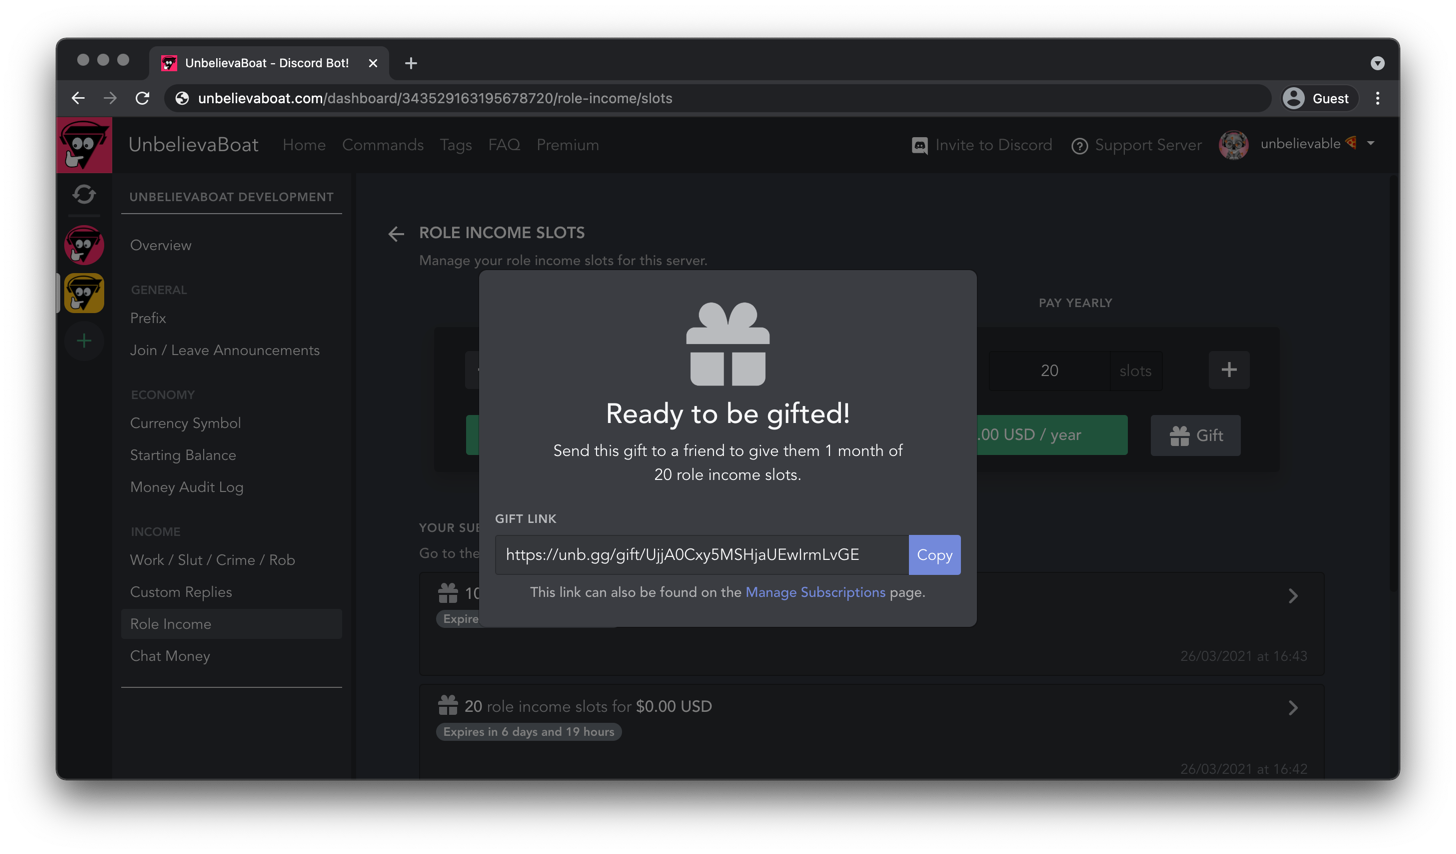Click the browser reload icon
Screen dimensions: 1456x854
point(142,98)
